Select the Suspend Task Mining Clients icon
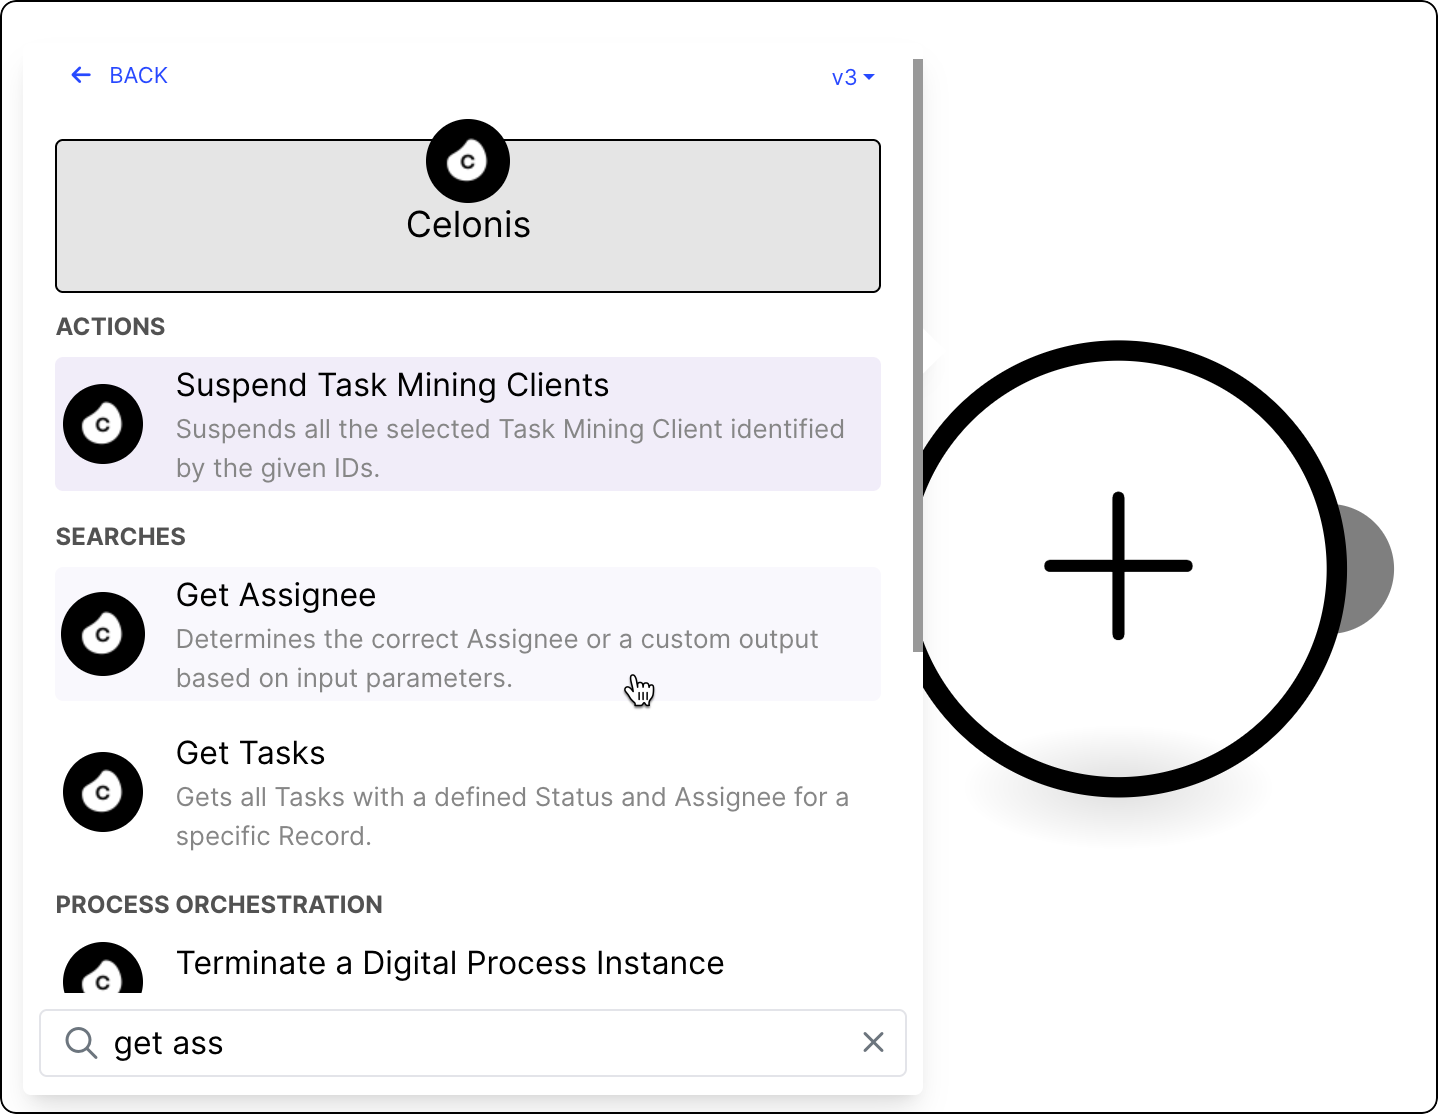 [103, 423]
